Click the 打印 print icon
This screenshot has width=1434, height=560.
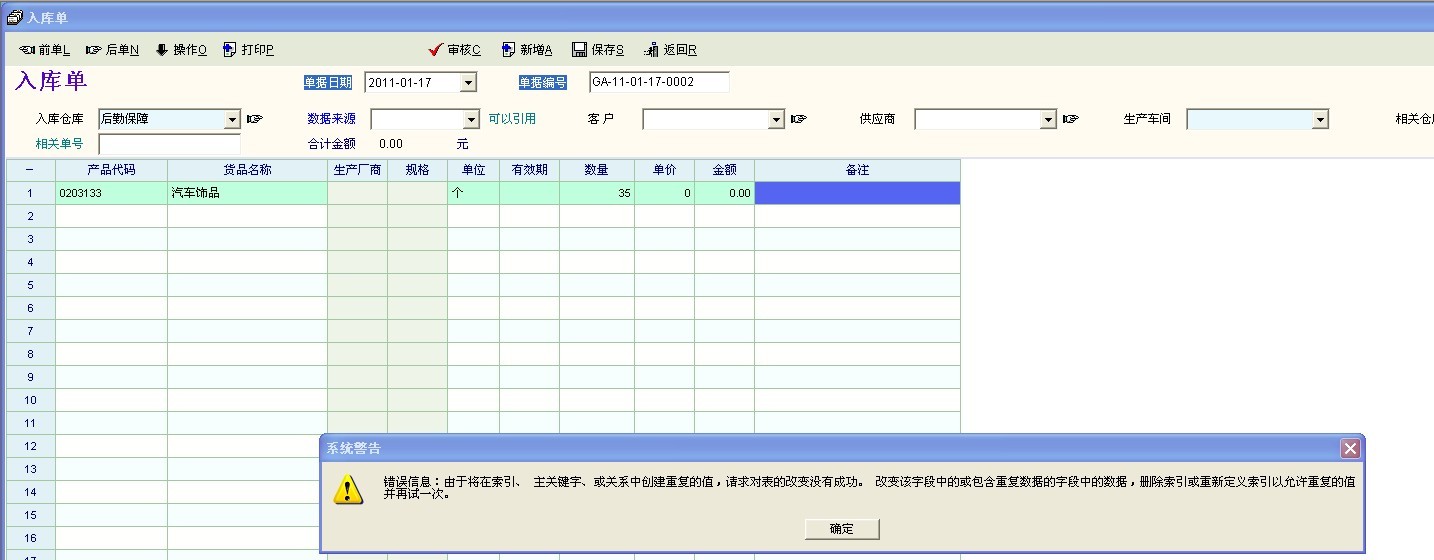point(230,50)
